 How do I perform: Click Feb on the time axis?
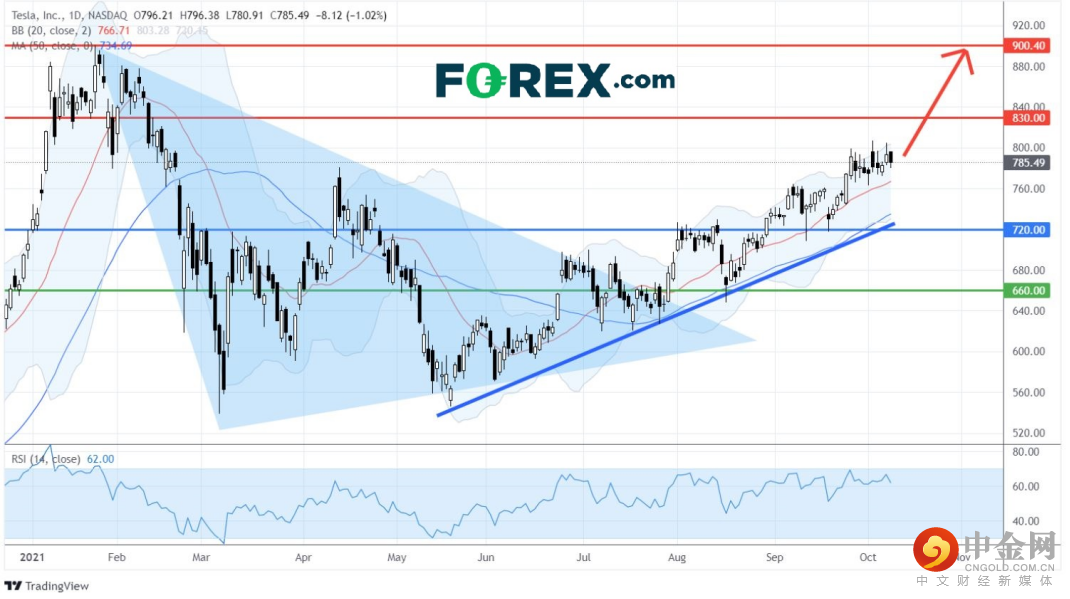(x=117, y=557)
